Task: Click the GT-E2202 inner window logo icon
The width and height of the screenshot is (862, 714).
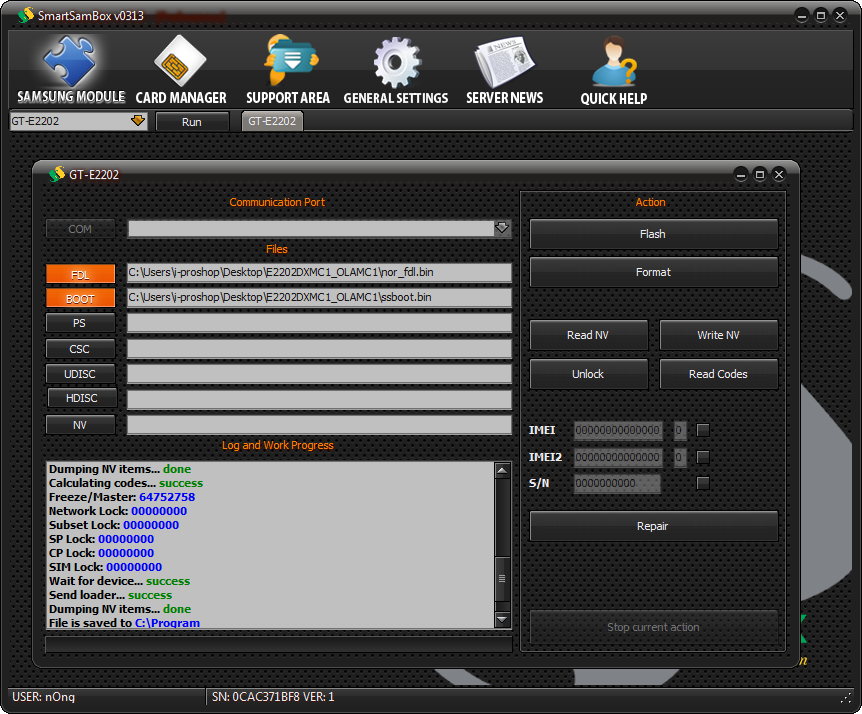Action: point(57,174)
